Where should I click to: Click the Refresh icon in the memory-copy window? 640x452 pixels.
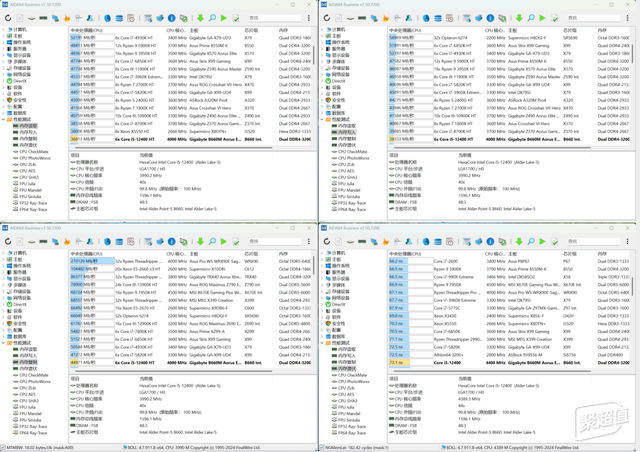click(8, 241)
